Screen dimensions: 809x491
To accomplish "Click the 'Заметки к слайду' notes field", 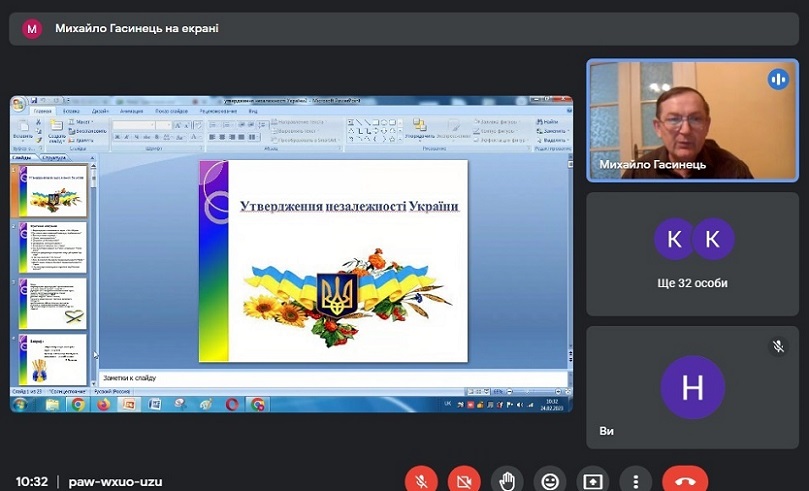I will pos(333,378).
